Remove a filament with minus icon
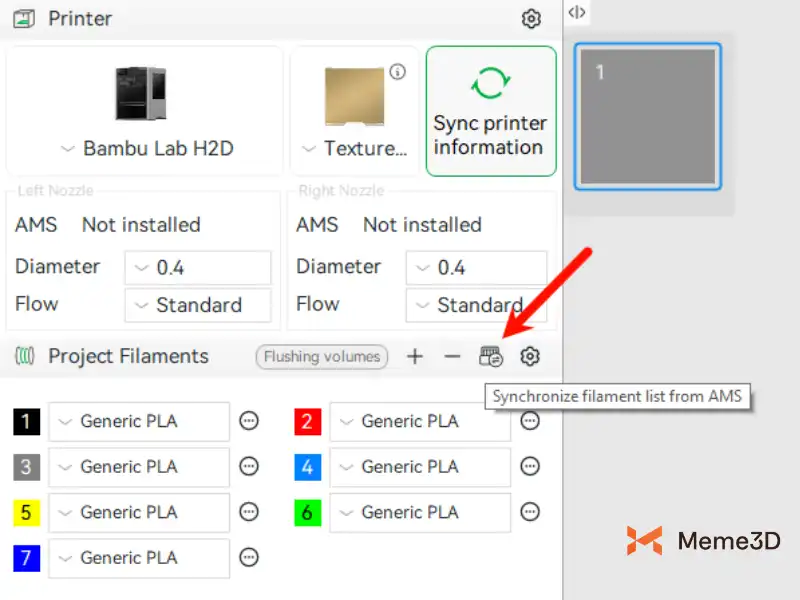The image size is (800, 600). click(452, 357)
